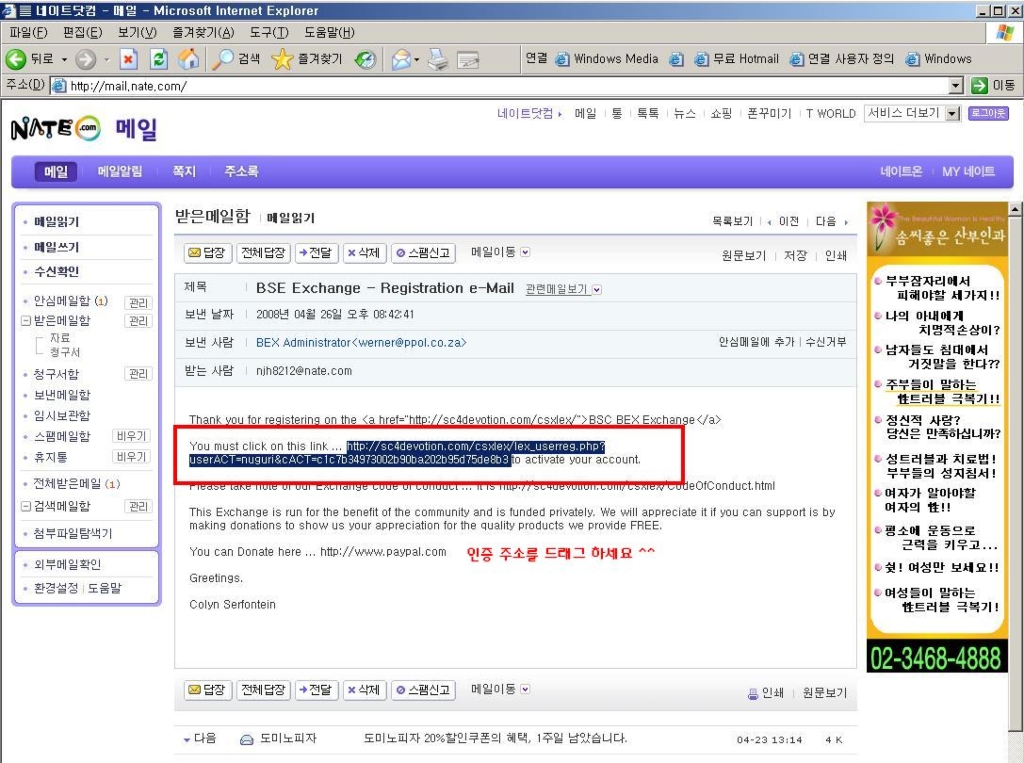Click the 목록보기 link
Image resolution: width=1024 pixels, height=763 pixels.
[732, 221]
